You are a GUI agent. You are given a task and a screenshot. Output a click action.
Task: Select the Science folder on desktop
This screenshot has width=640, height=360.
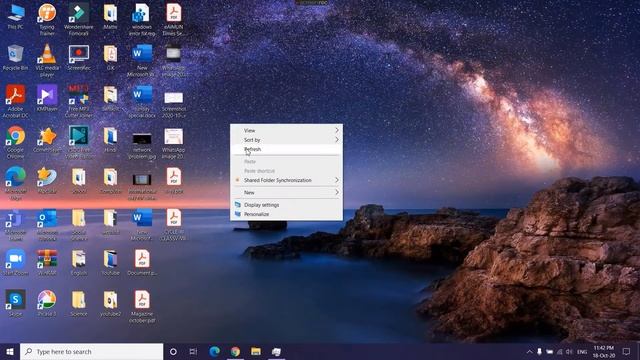pos(78,303)
